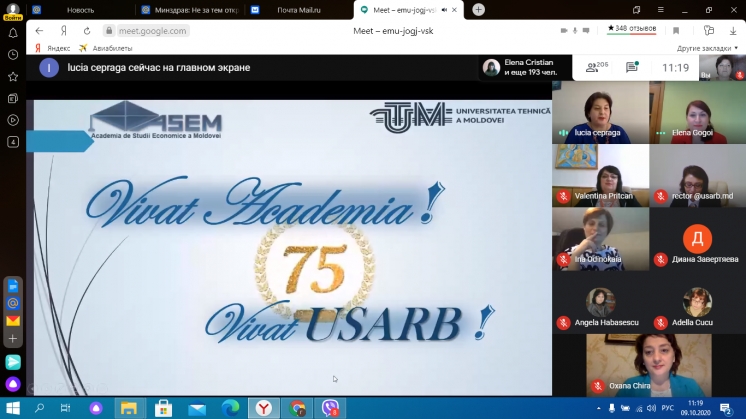
Task: Open video play icon in sidebar
Action: (x=13, y=120)
